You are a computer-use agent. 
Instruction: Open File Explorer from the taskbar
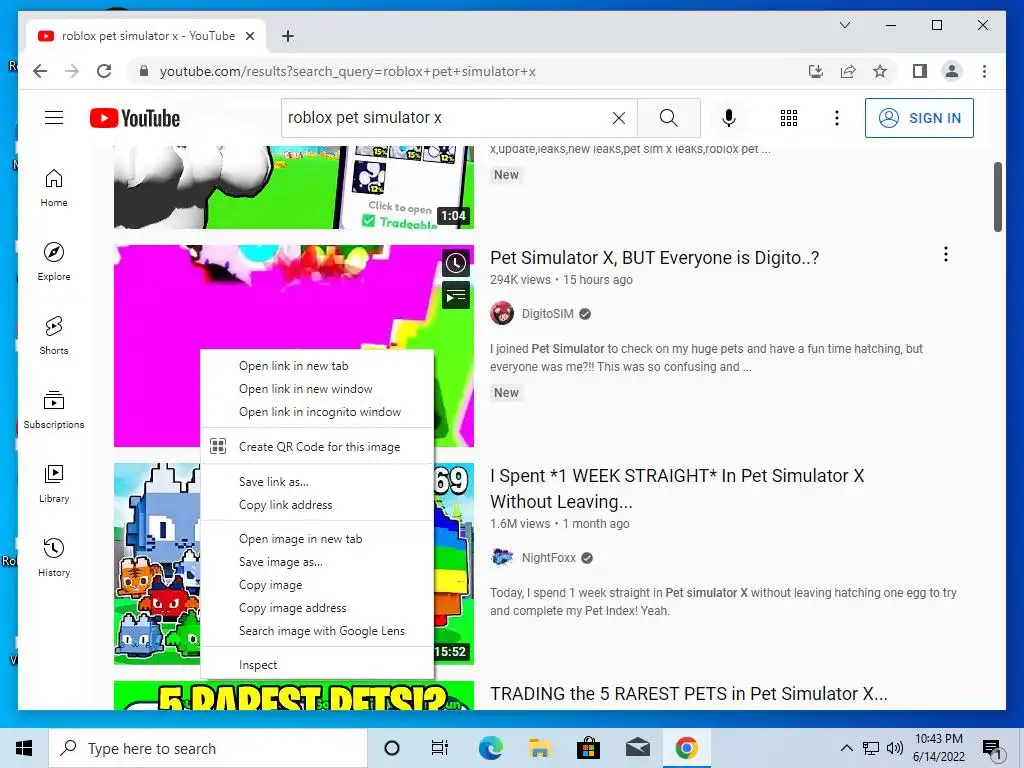coord(539,748)
